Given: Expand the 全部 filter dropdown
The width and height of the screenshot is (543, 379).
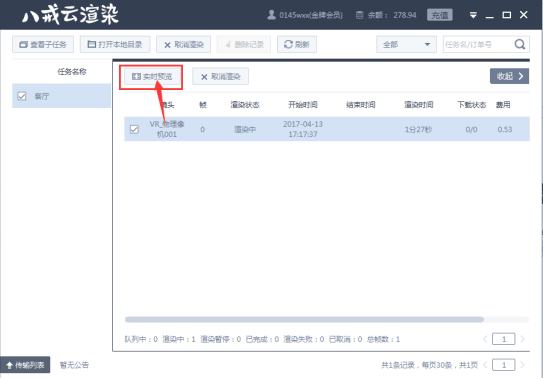Looking at the screenshot, I should coord(406,44).
